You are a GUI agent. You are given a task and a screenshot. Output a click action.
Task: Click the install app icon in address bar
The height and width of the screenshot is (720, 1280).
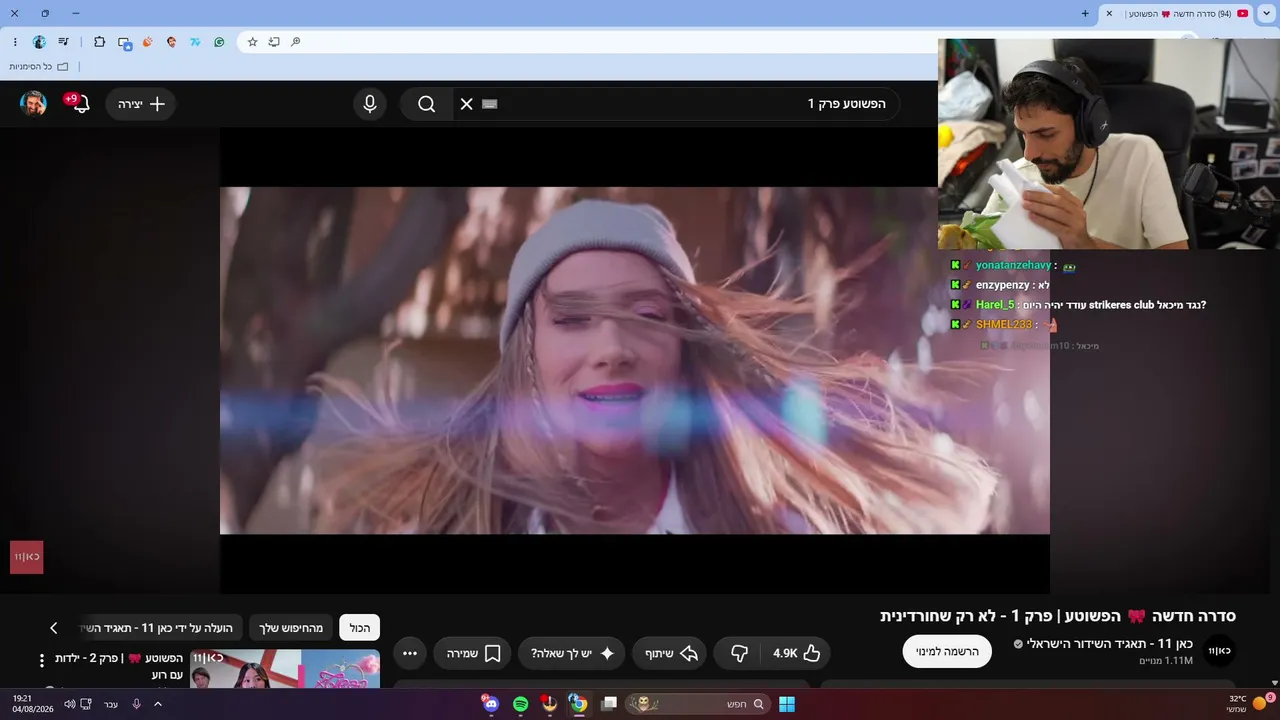pyautogui.click(x=274, y=42)
